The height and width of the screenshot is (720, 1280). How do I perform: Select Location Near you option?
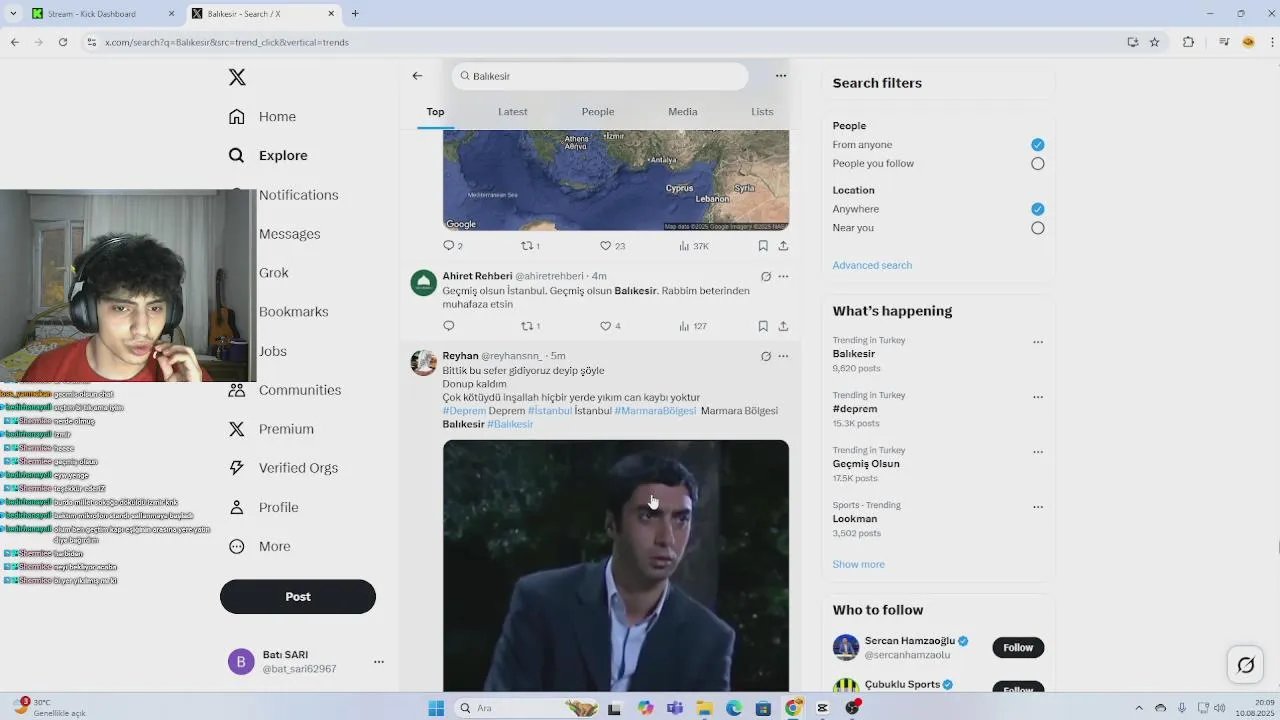1038,228
